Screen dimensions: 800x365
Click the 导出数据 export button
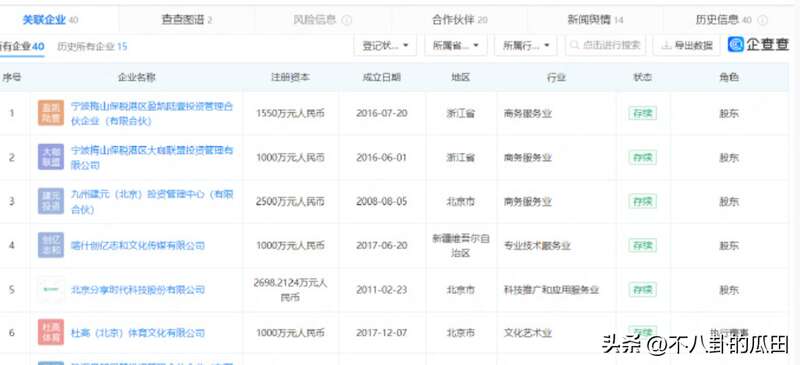[687, 45]
